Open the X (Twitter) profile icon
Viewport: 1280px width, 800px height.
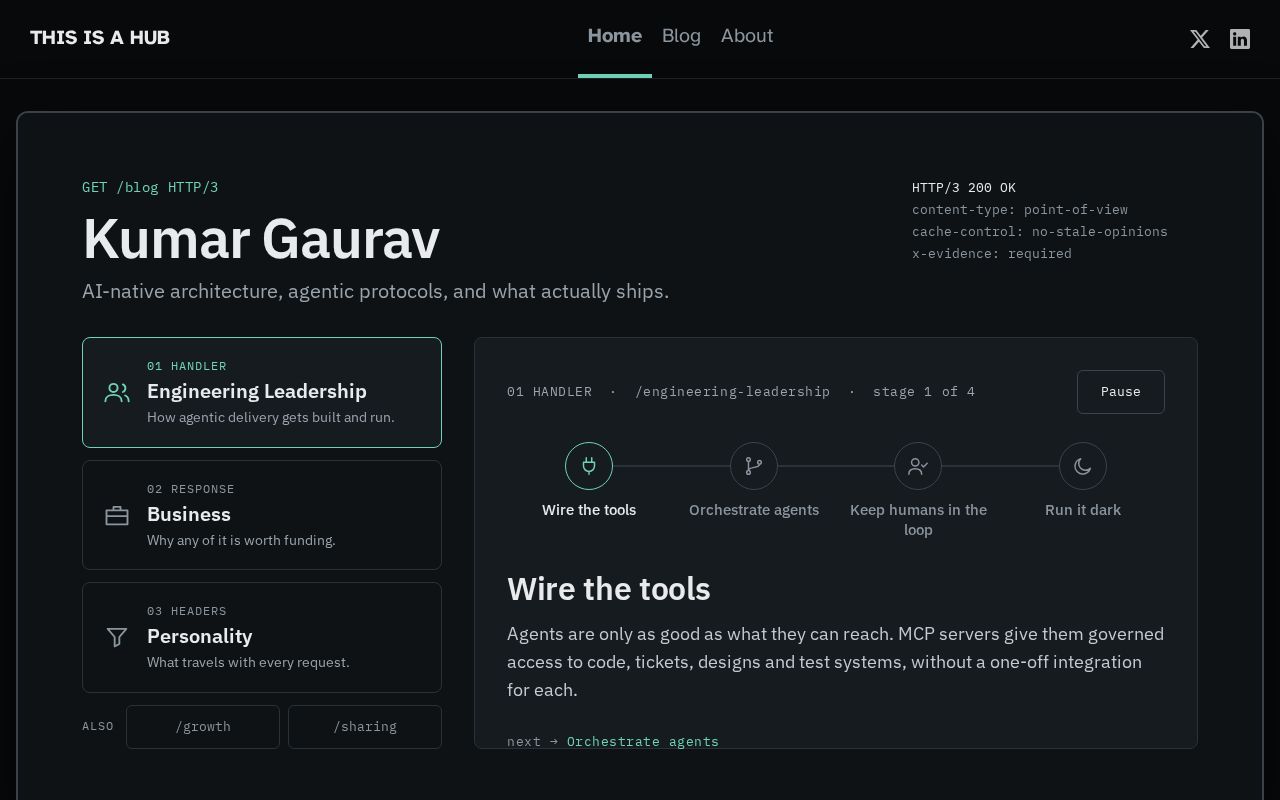pyautogui.click(x=1200, y=39)
